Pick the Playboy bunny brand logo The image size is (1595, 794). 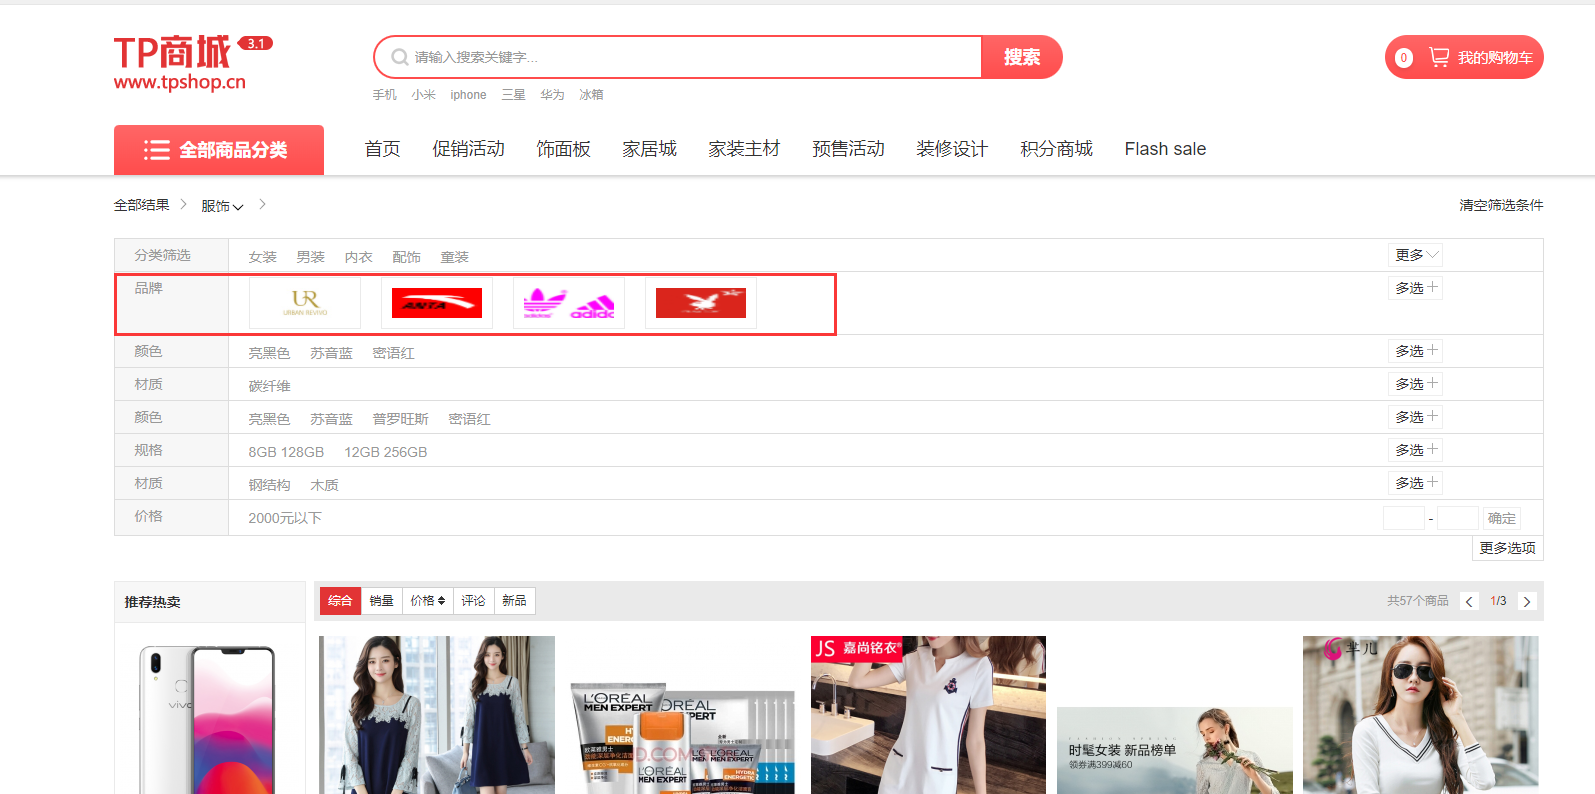click(x=700, y=303)
